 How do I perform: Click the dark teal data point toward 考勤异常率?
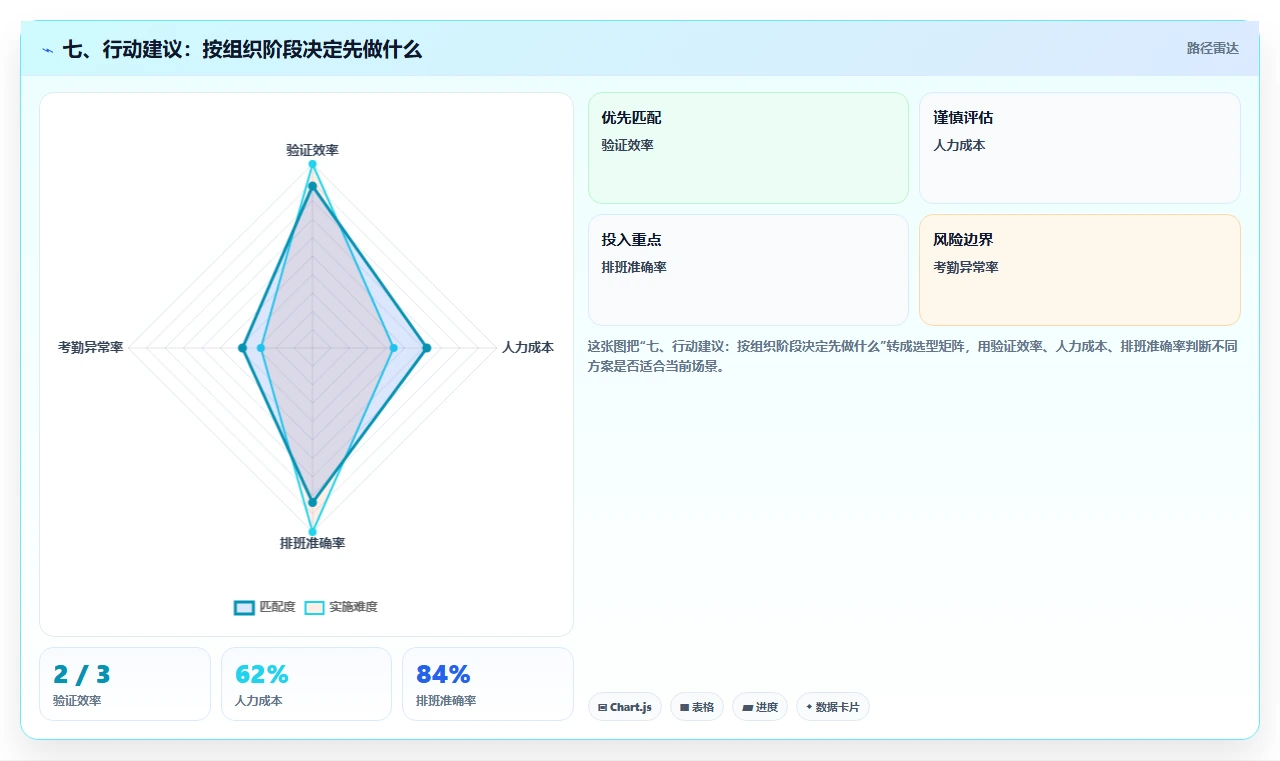point(242,348)
